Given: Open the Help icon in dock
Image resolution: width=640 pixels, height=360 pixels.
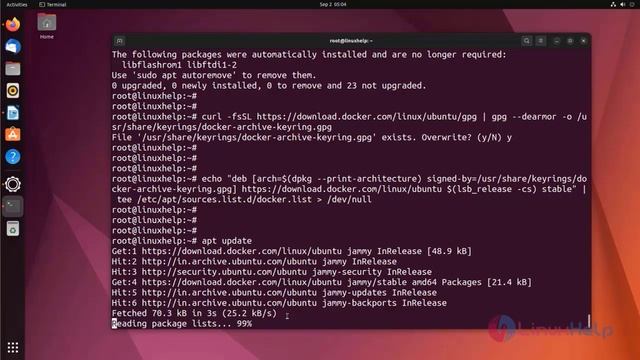Looking at the screenshot, I should [x=13, y=157].
